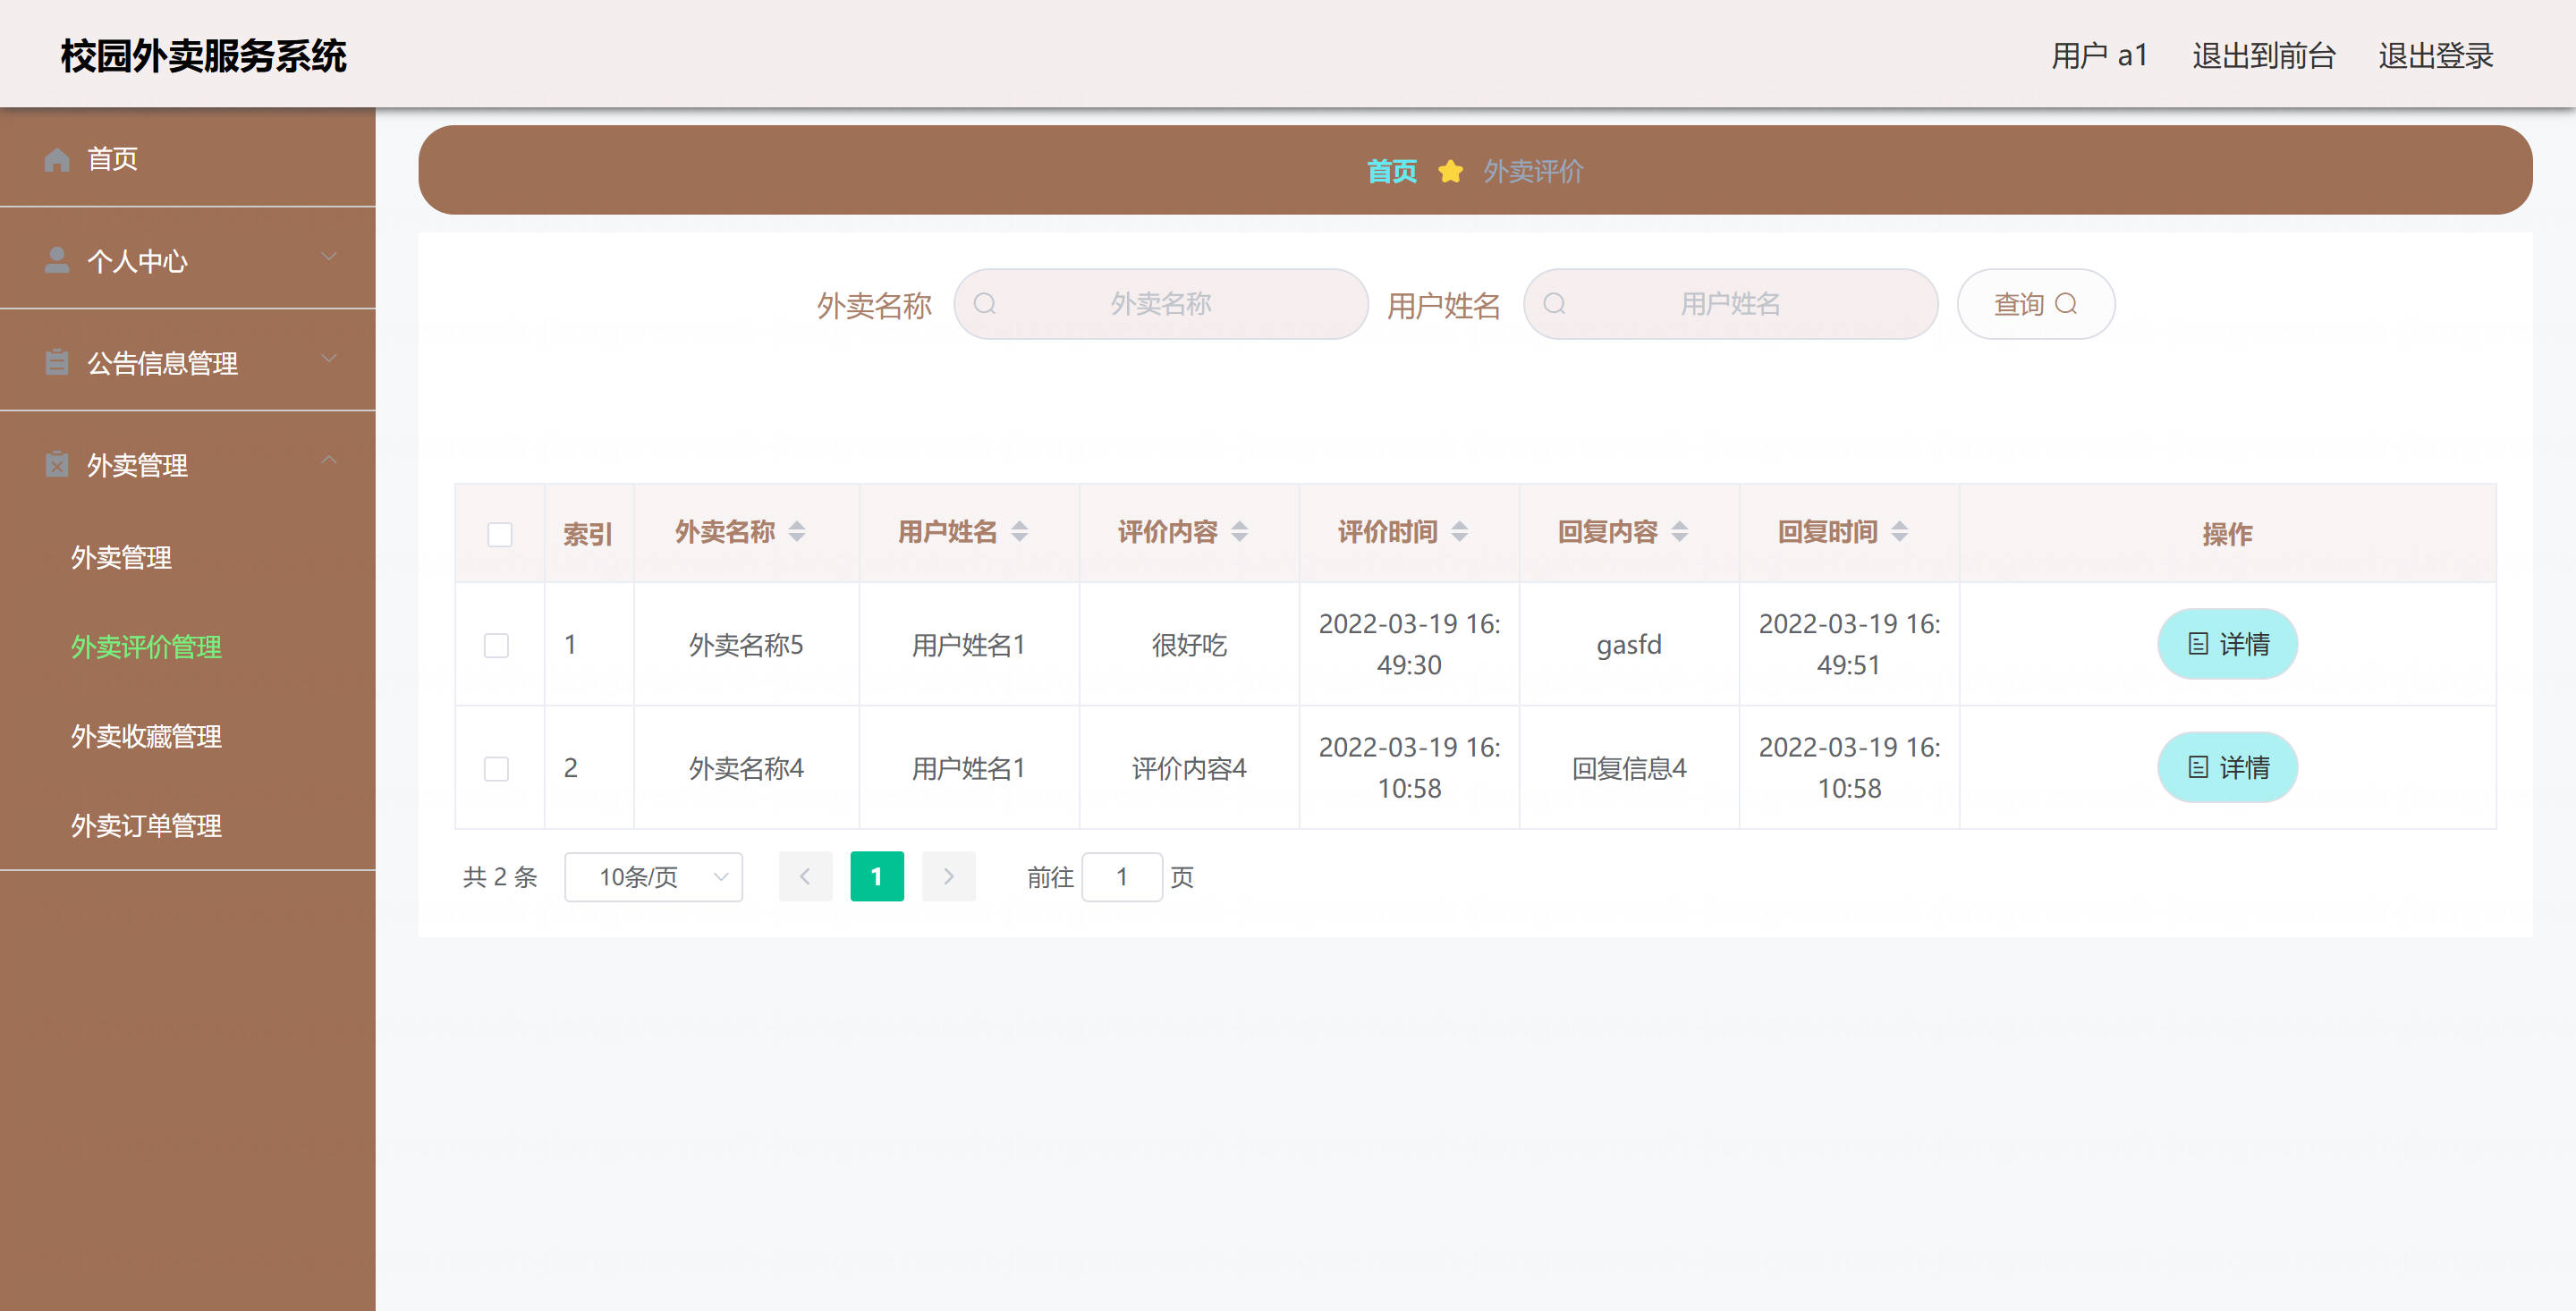
Task: Open 个人中心 sidebar menu
Action: point(188,260)
